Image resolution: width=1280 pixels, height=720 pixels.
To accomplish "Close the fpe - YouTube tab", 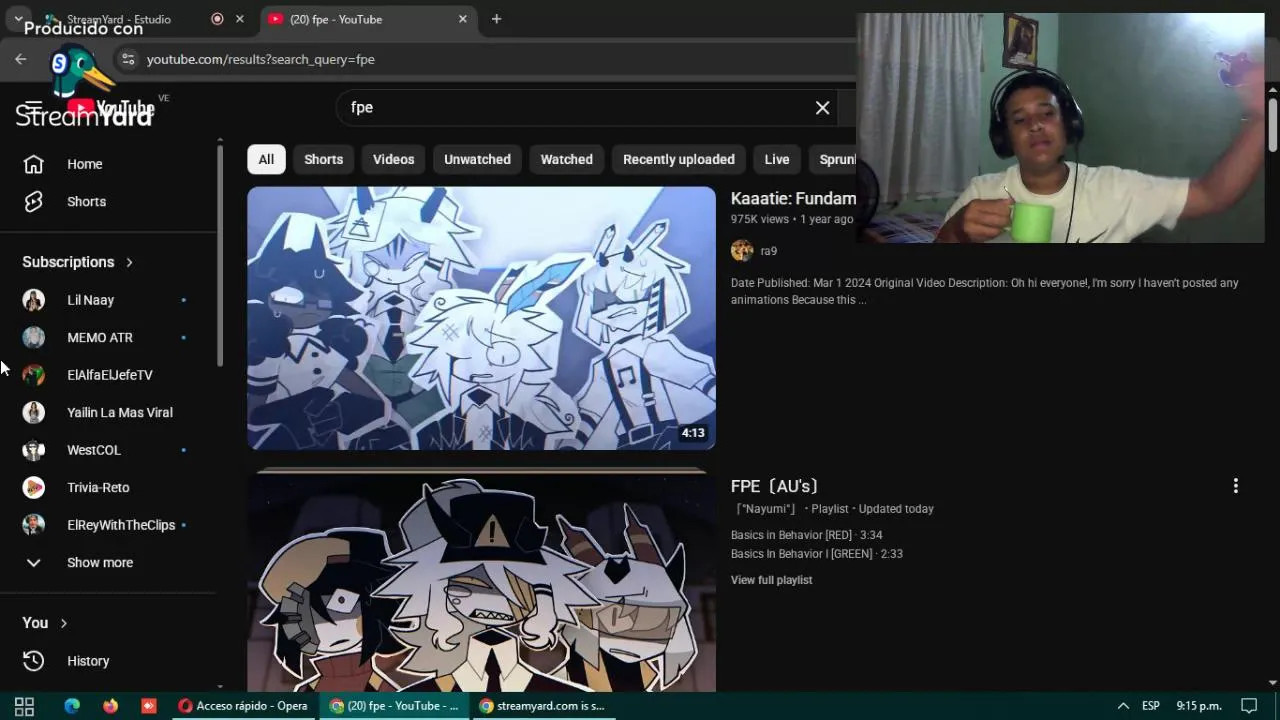I will (x=463, y=19).
